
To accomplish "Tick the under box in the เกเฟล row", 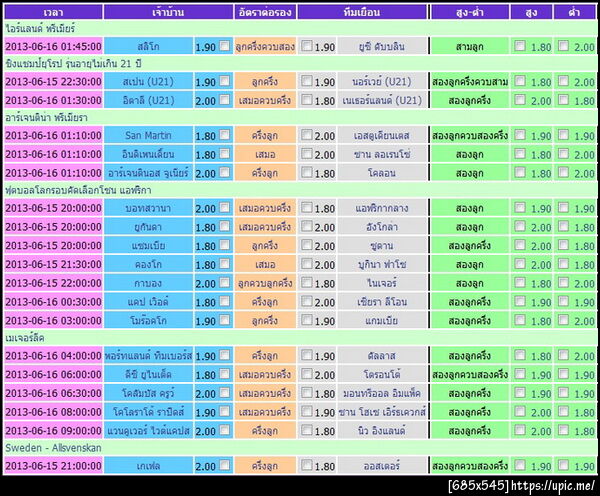I will pyautogui.click(x=563, y=465).
